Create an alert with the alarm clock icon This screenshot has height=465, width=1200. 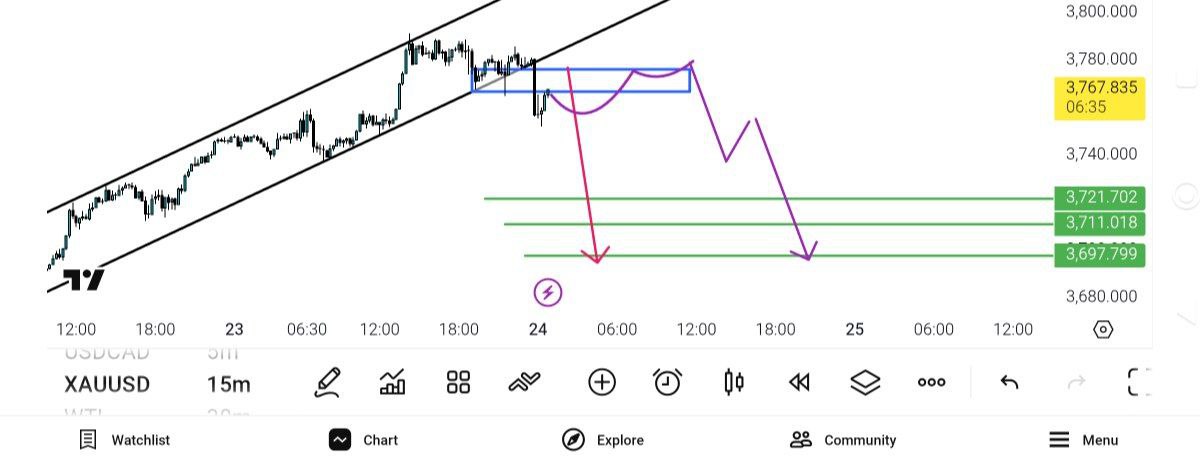(x=667, y=382)
